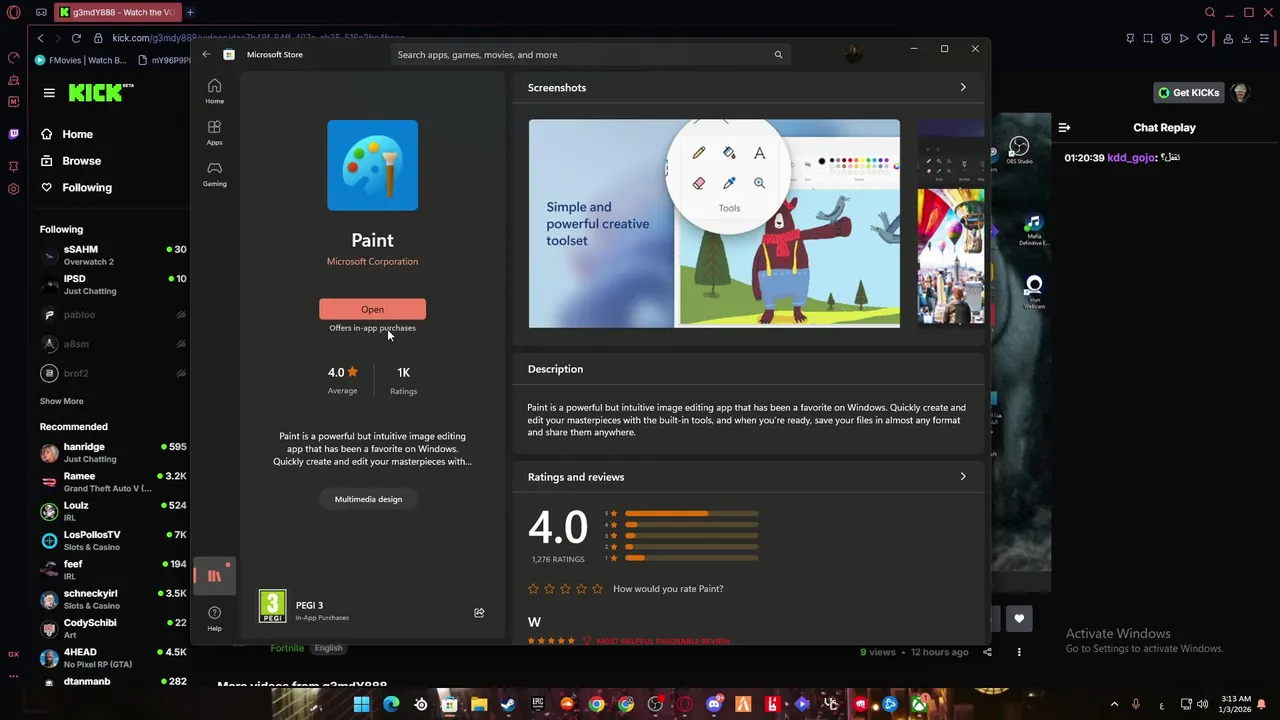Open Kick user avatar menu

pyautogui.click(x=1241, y=93)
